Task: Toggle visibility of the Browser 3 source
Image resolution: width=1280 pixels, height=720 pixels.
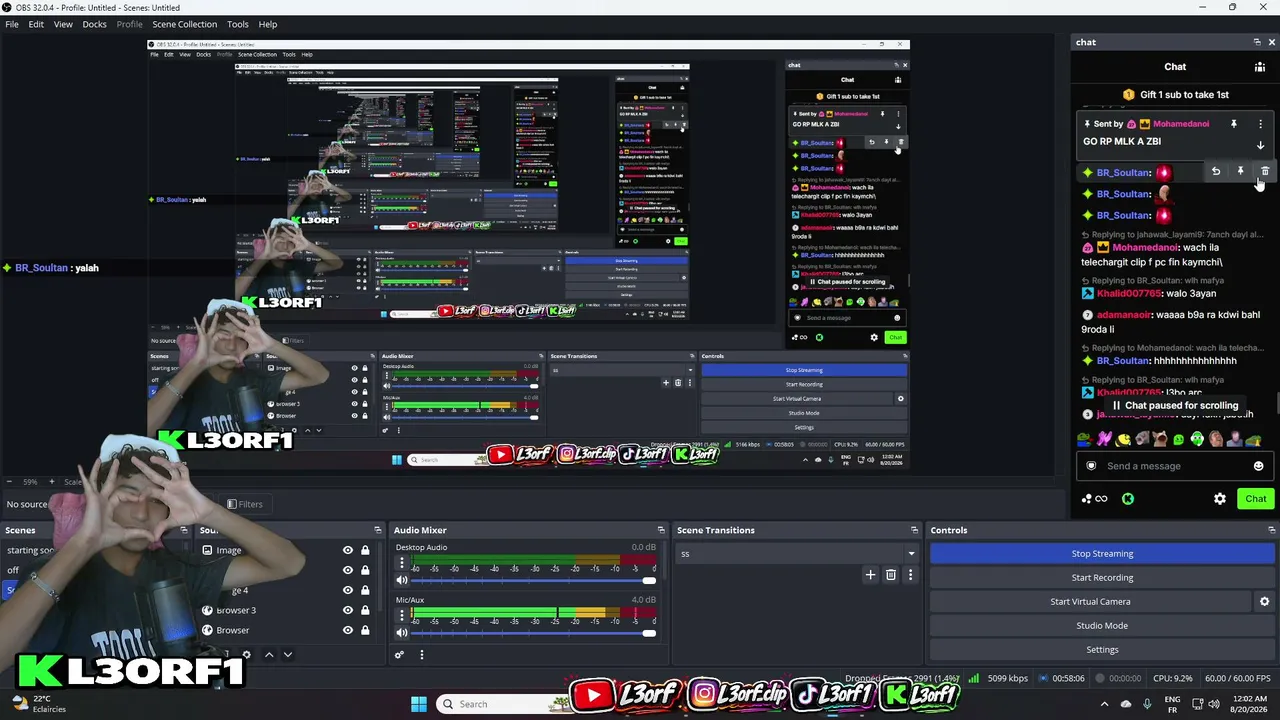Action: click(x=348, y=610)
